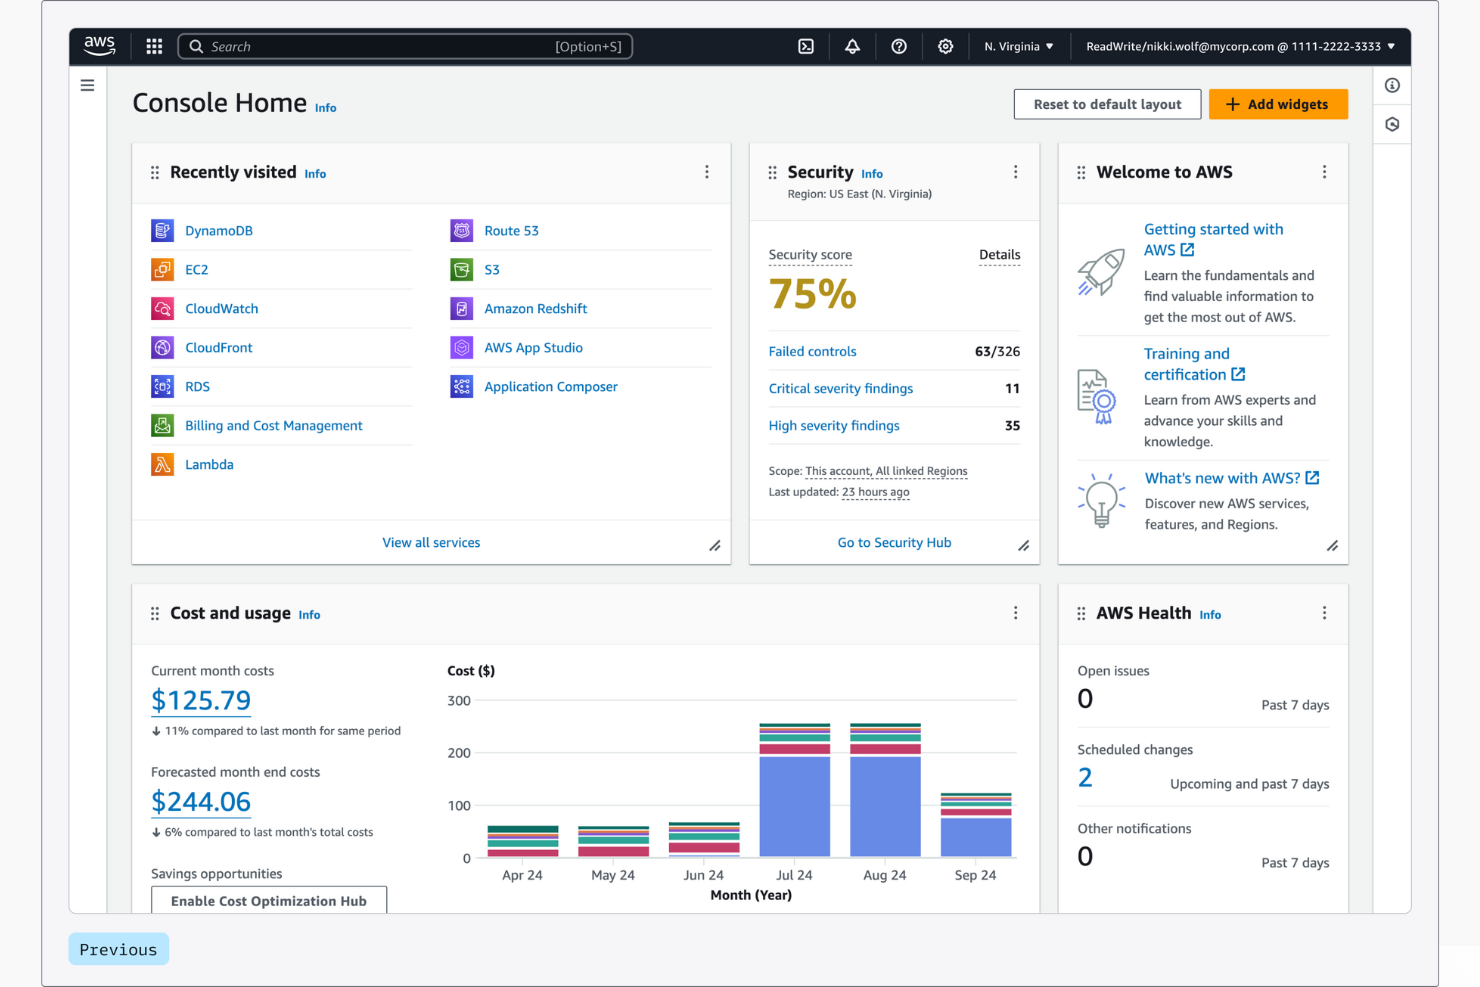Toggle the Cost and usage widget menu
This screenshot has width=1480, height=987.
click(1016, 612)
